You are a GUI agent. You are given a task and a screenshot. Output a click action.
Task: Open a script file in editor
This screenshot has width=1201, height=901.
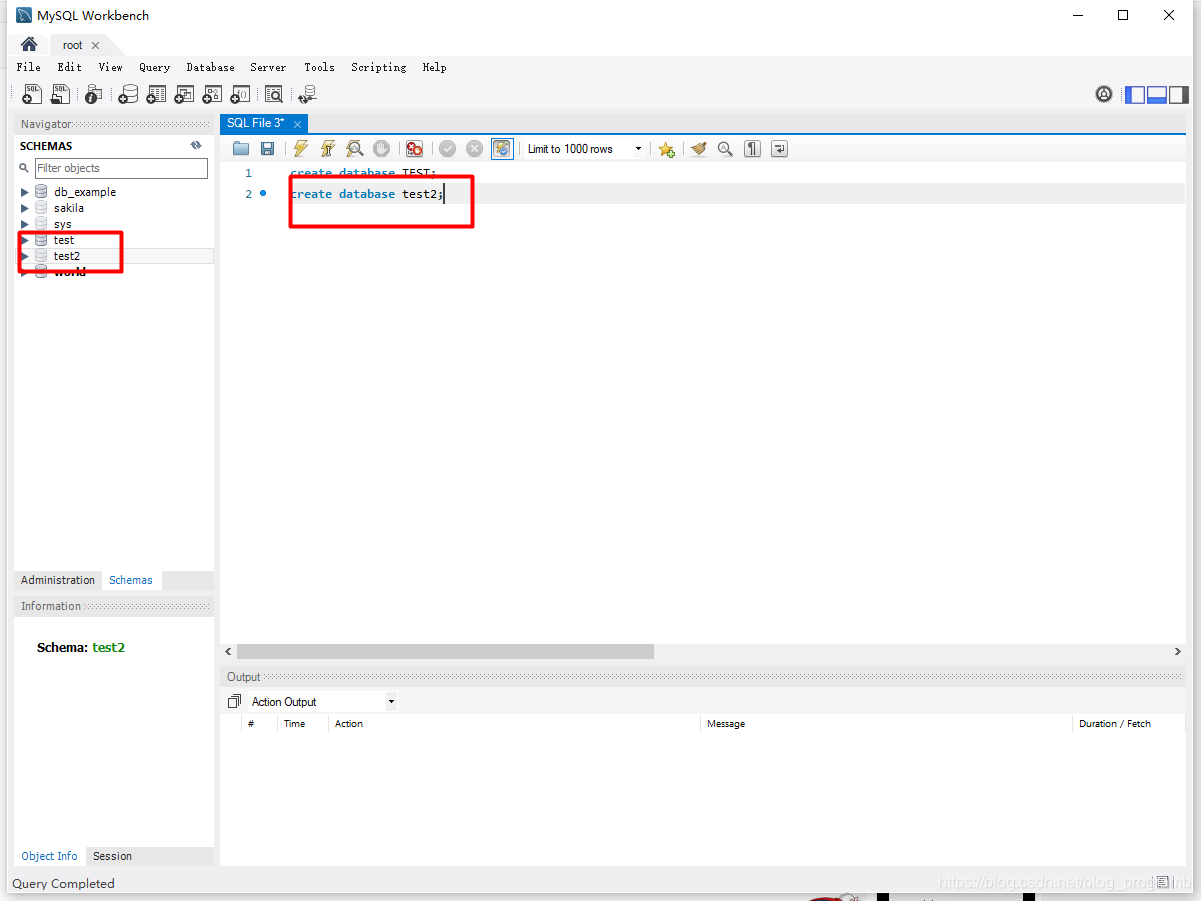point(241,149)
